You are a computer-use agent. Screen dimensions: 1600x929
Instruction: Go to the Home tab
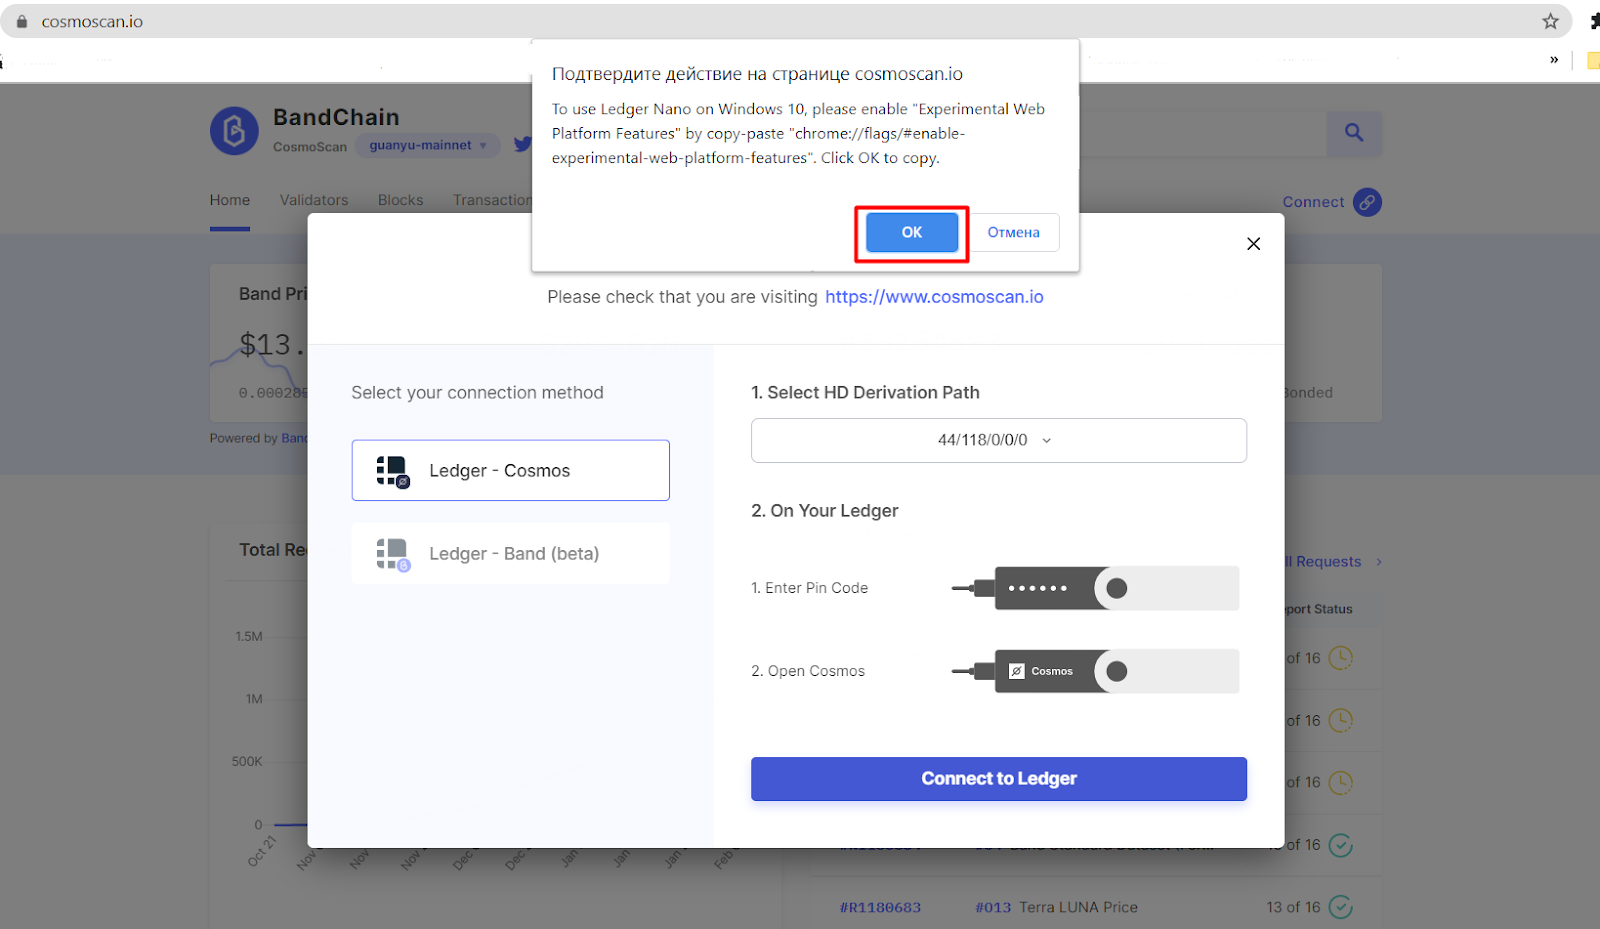tap(230, 200)
